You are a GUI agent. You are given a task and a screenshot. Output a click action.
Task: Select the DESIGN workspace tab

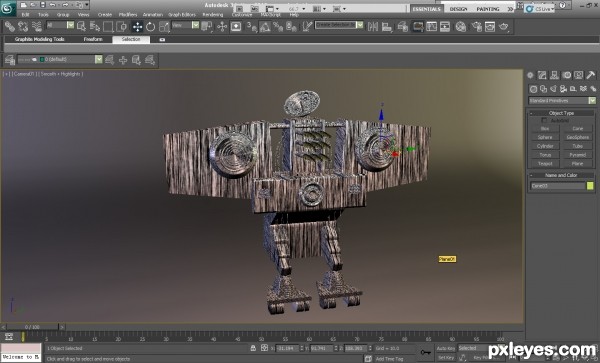click(458, 9)
